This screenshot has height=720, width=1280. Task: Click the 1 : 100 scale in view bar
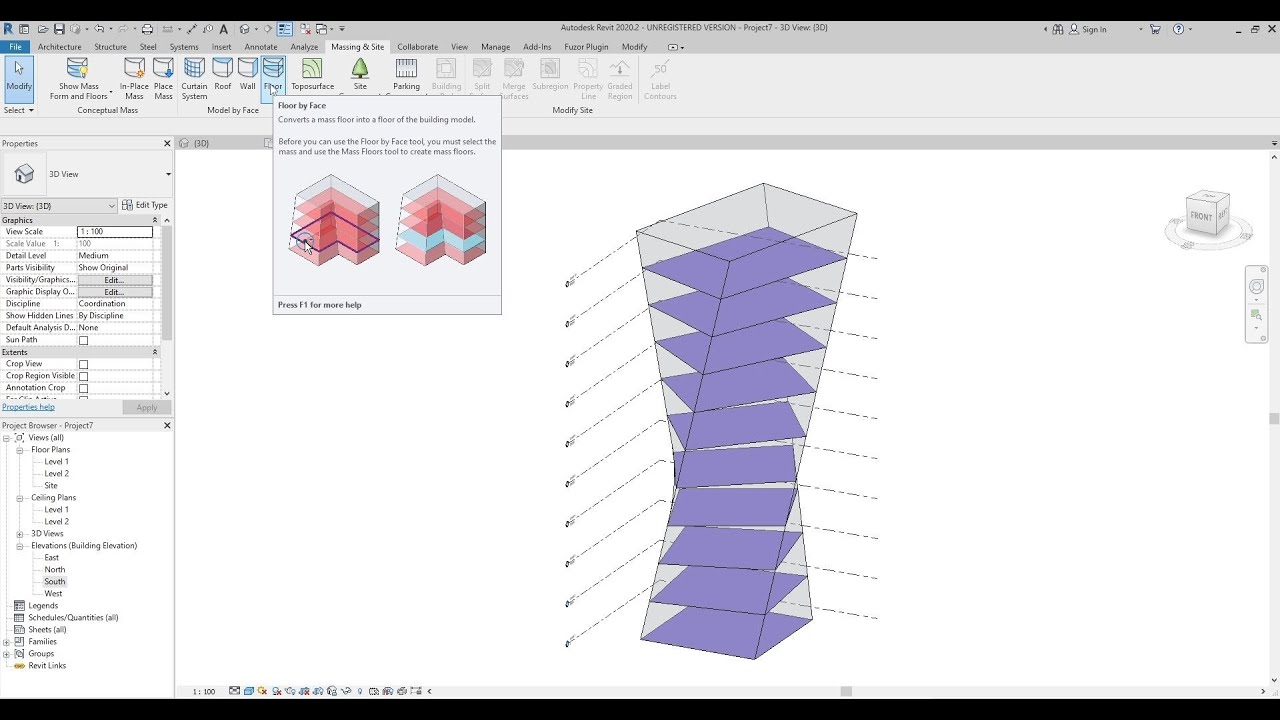204,692
